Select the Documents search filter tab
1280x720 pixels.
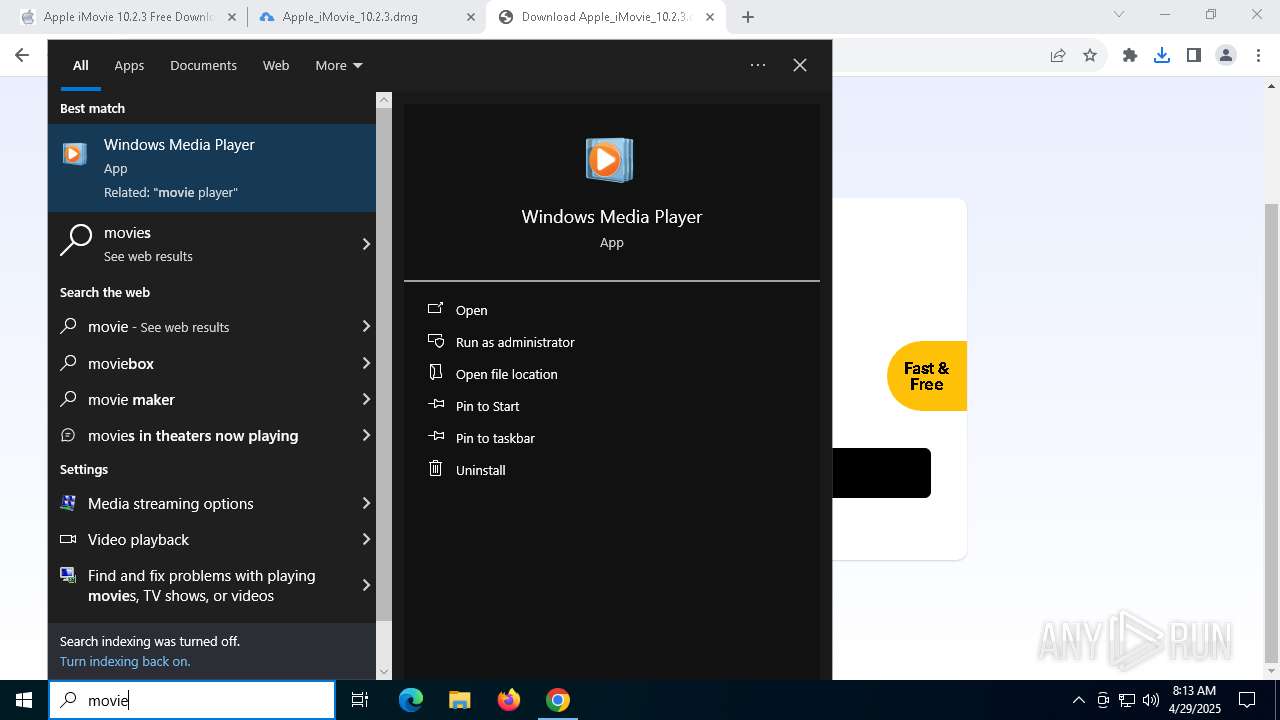(203, 65)
